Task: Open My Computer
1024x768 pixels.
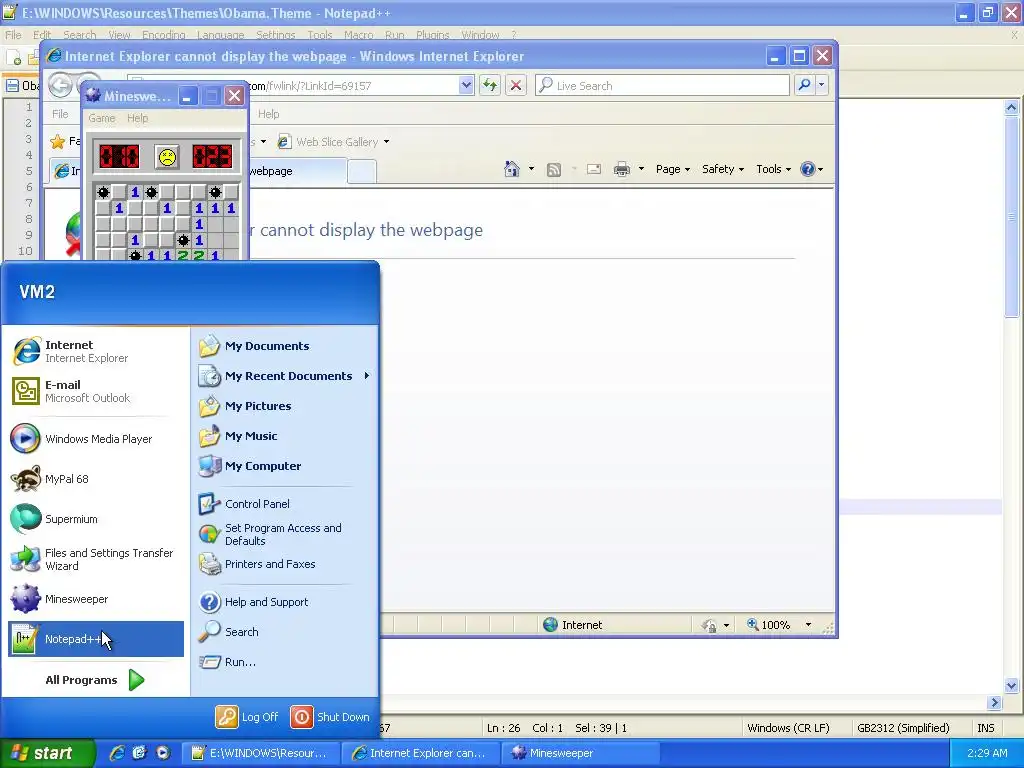Action: click(x=285, y=466)
